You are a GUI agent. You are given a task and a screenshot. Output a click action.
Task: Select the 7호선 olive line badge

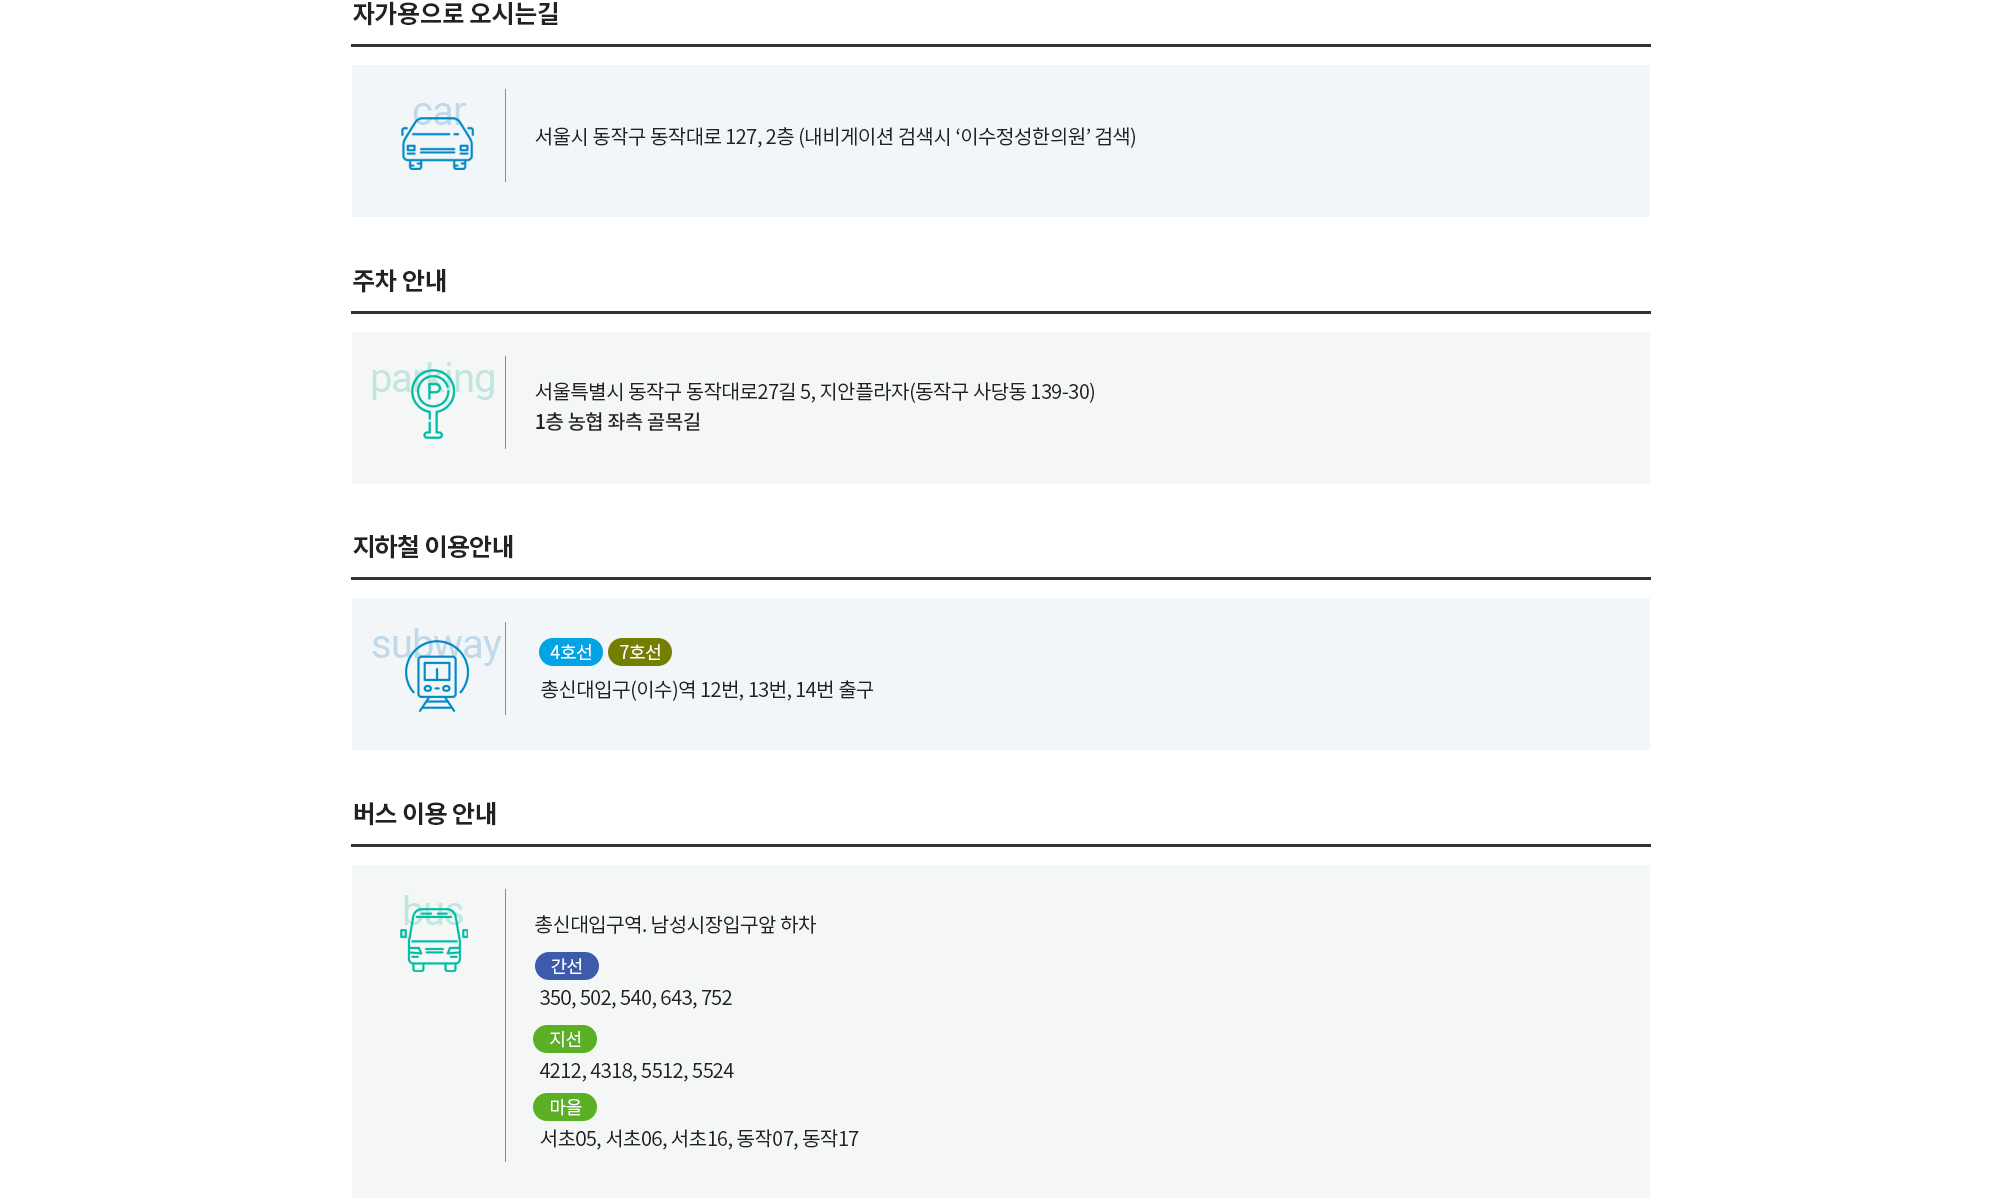pyautogui.click(x=640, y=652)
